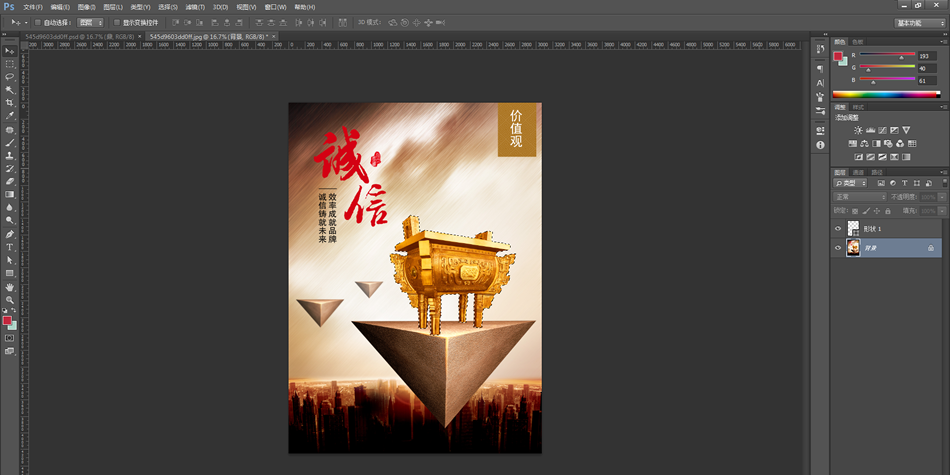Select the Crop tool
The height and width of the screenshot is (475, 950).
click(10, 102)
